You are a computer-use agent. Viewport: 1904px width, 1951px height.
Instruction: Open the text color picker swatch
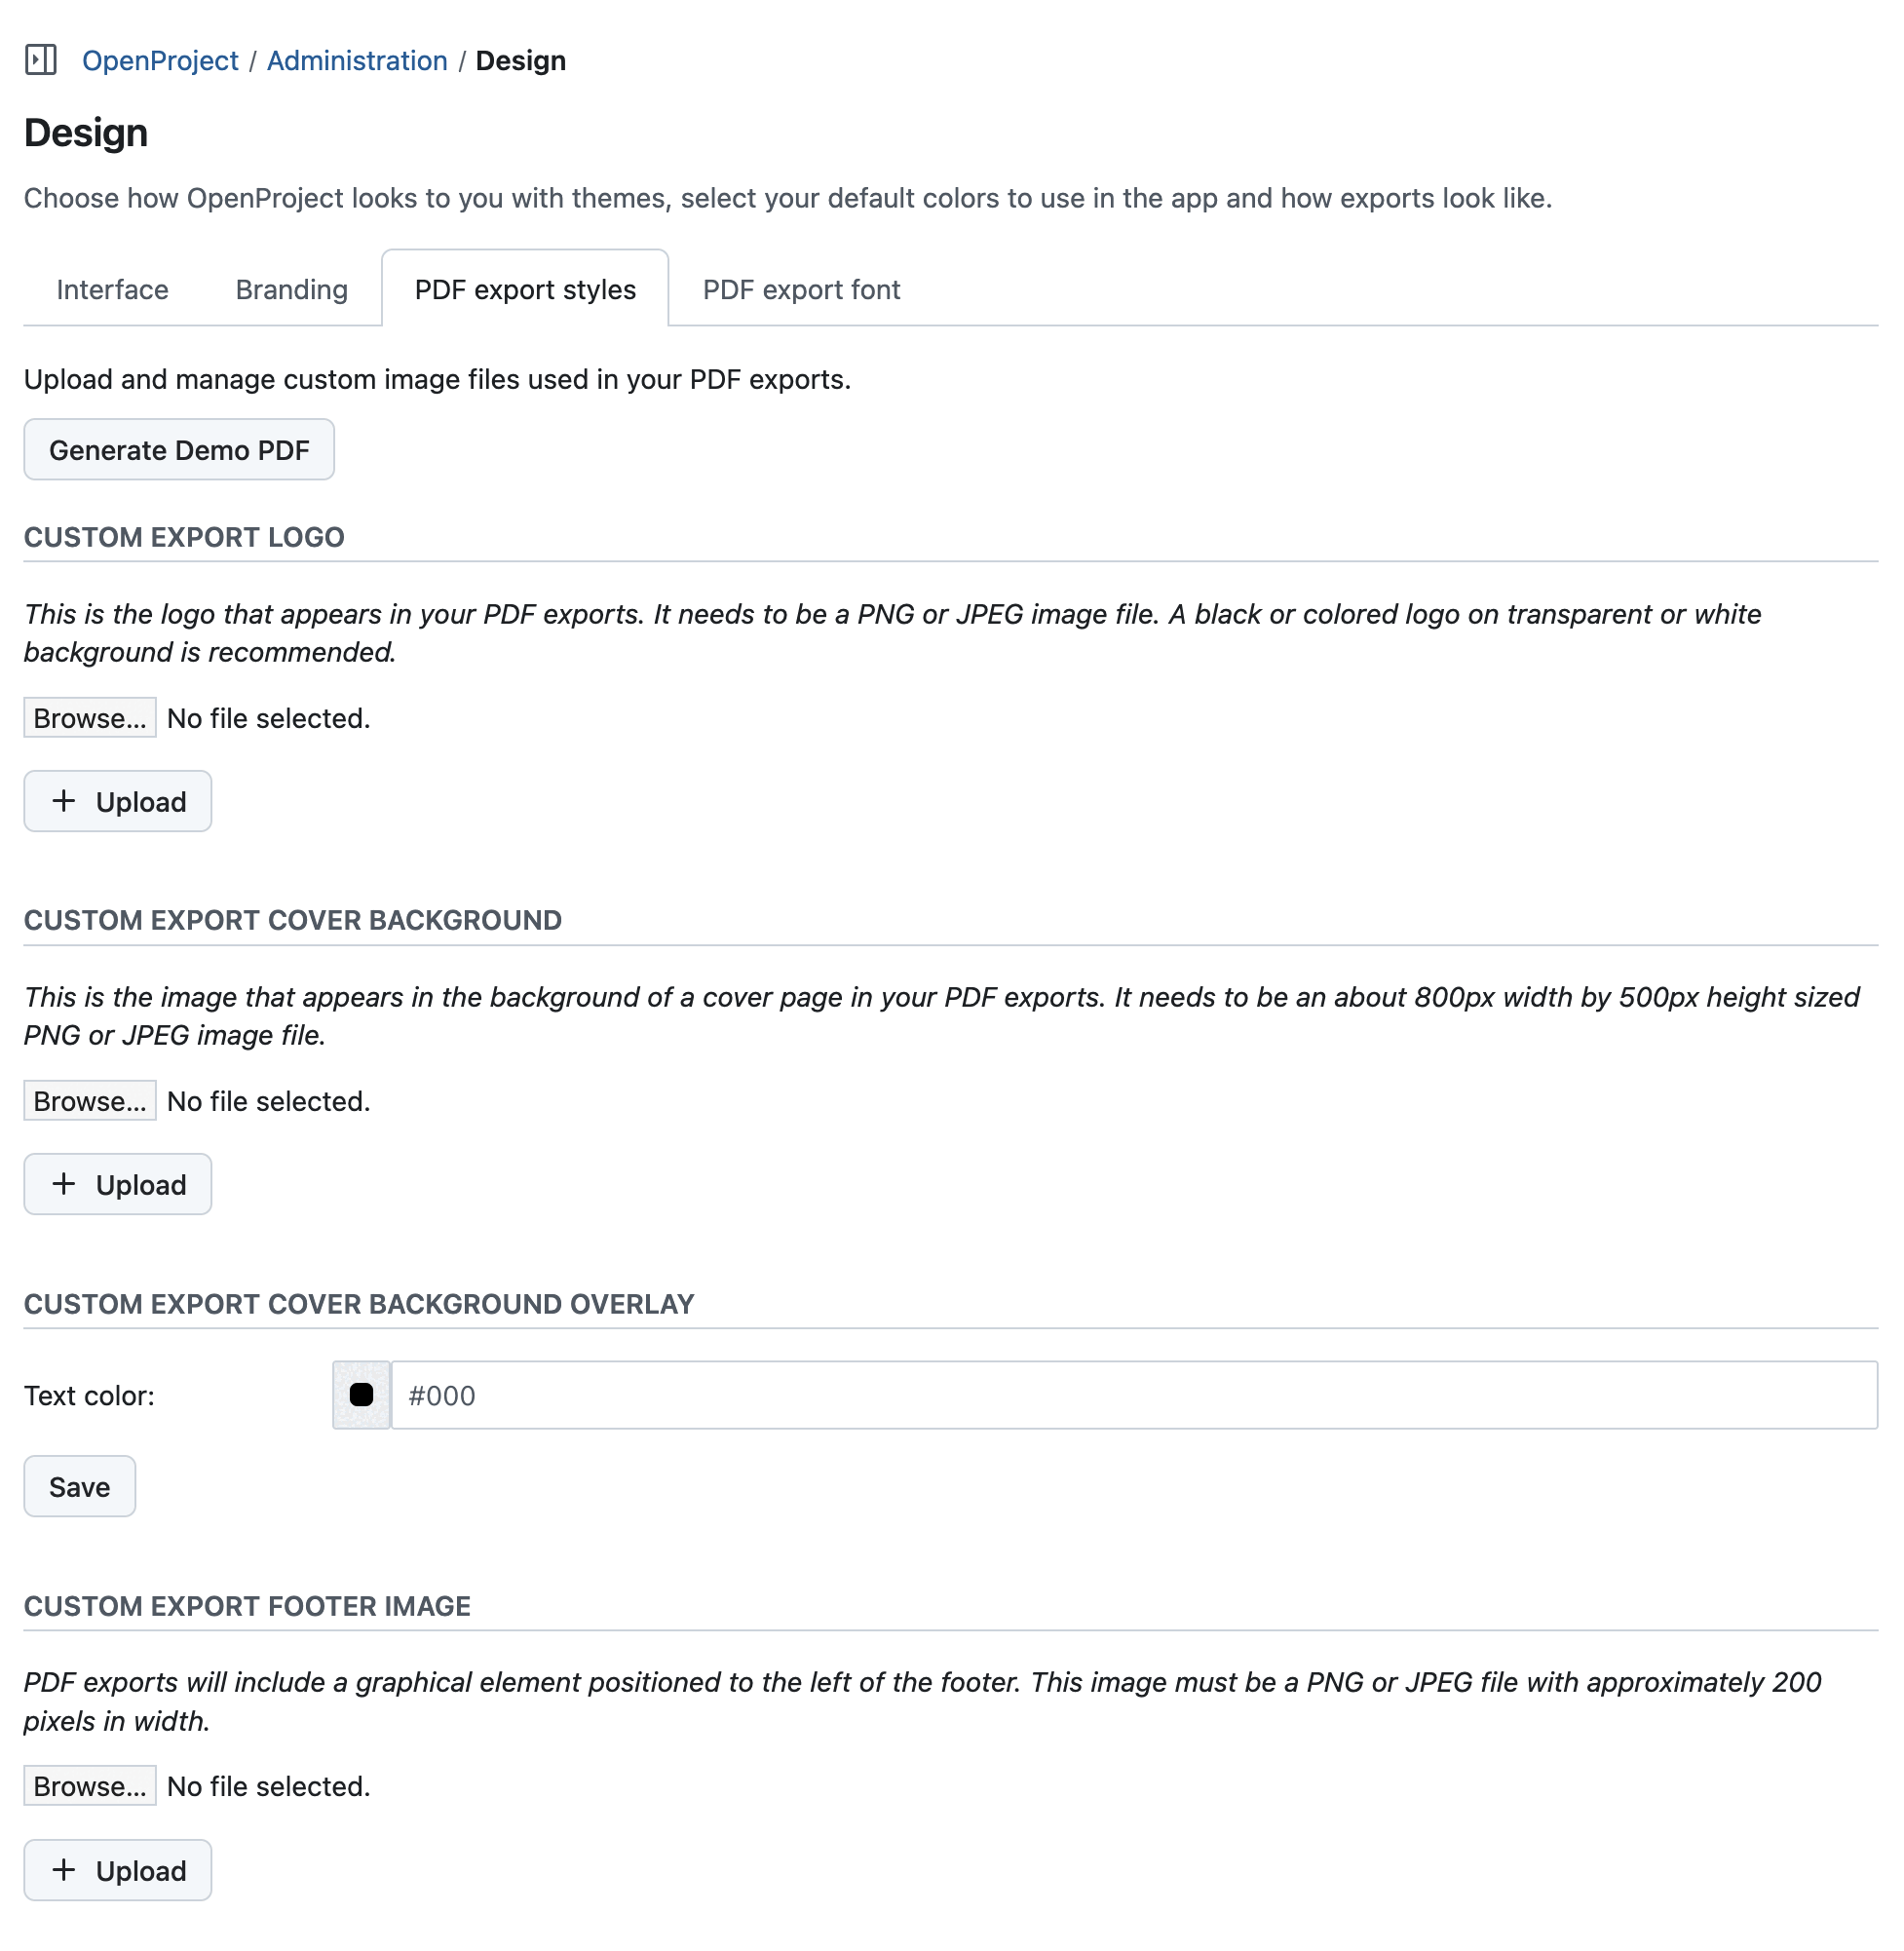(x=360, y=1395)
